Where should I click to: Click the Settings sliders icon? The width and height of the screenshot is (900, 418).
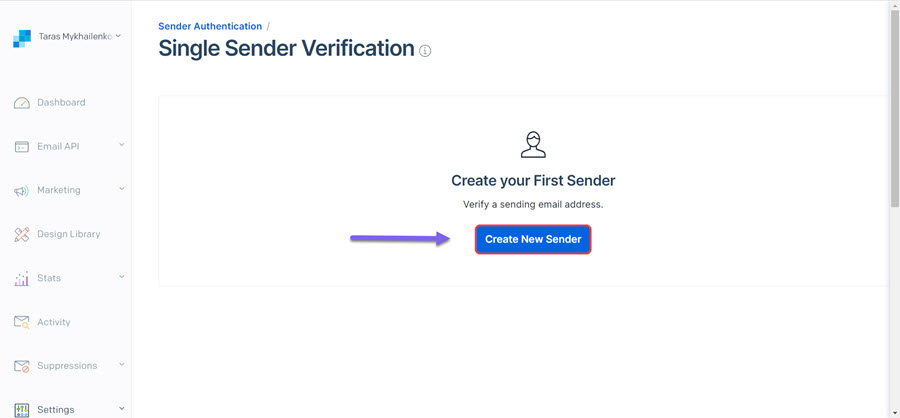coord(22,410)
